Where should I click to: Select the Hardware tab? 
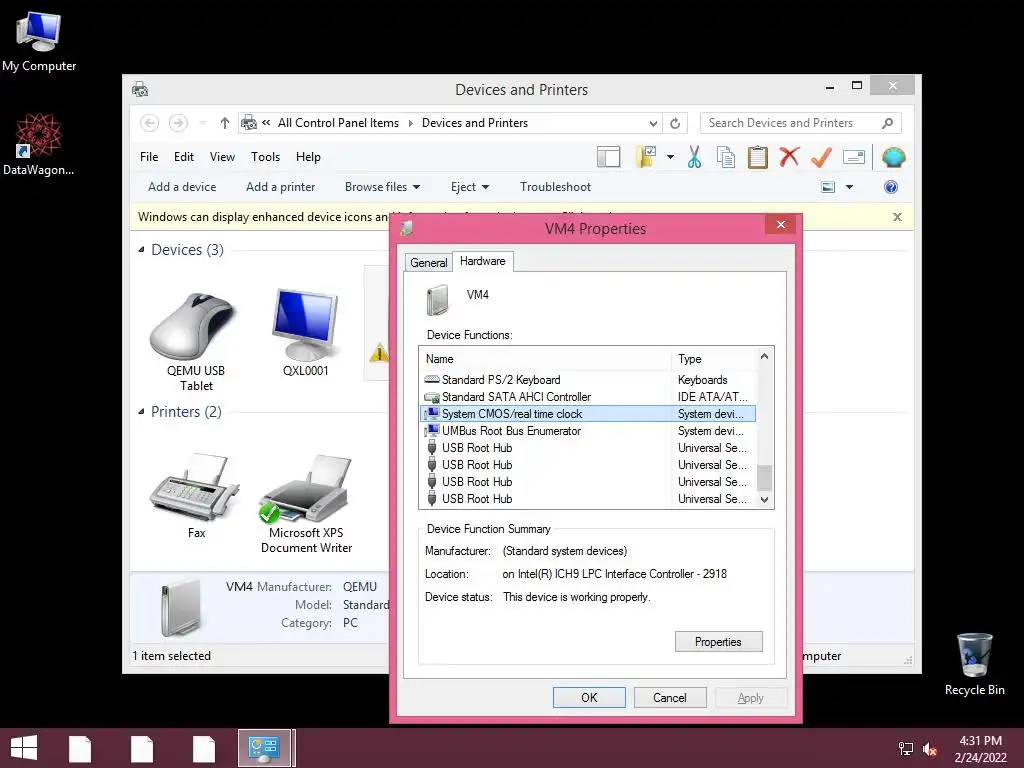click(x=483, y=261)
